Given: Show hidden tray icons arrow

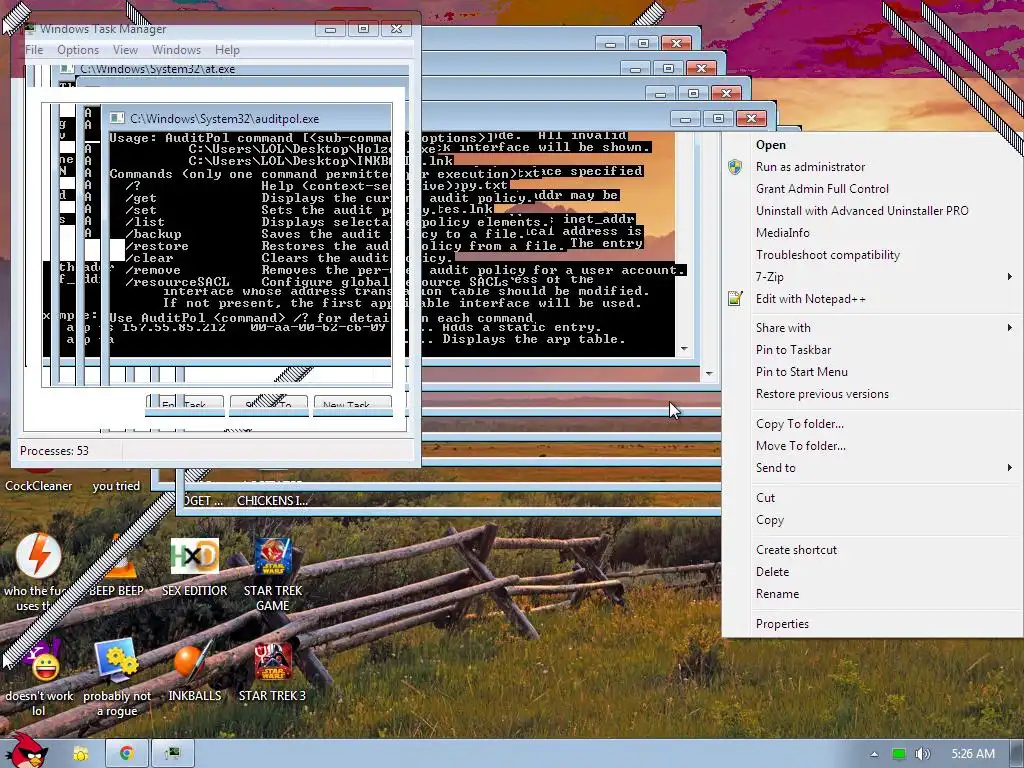Looking at the screenshot, I should [x=874, y=754].
